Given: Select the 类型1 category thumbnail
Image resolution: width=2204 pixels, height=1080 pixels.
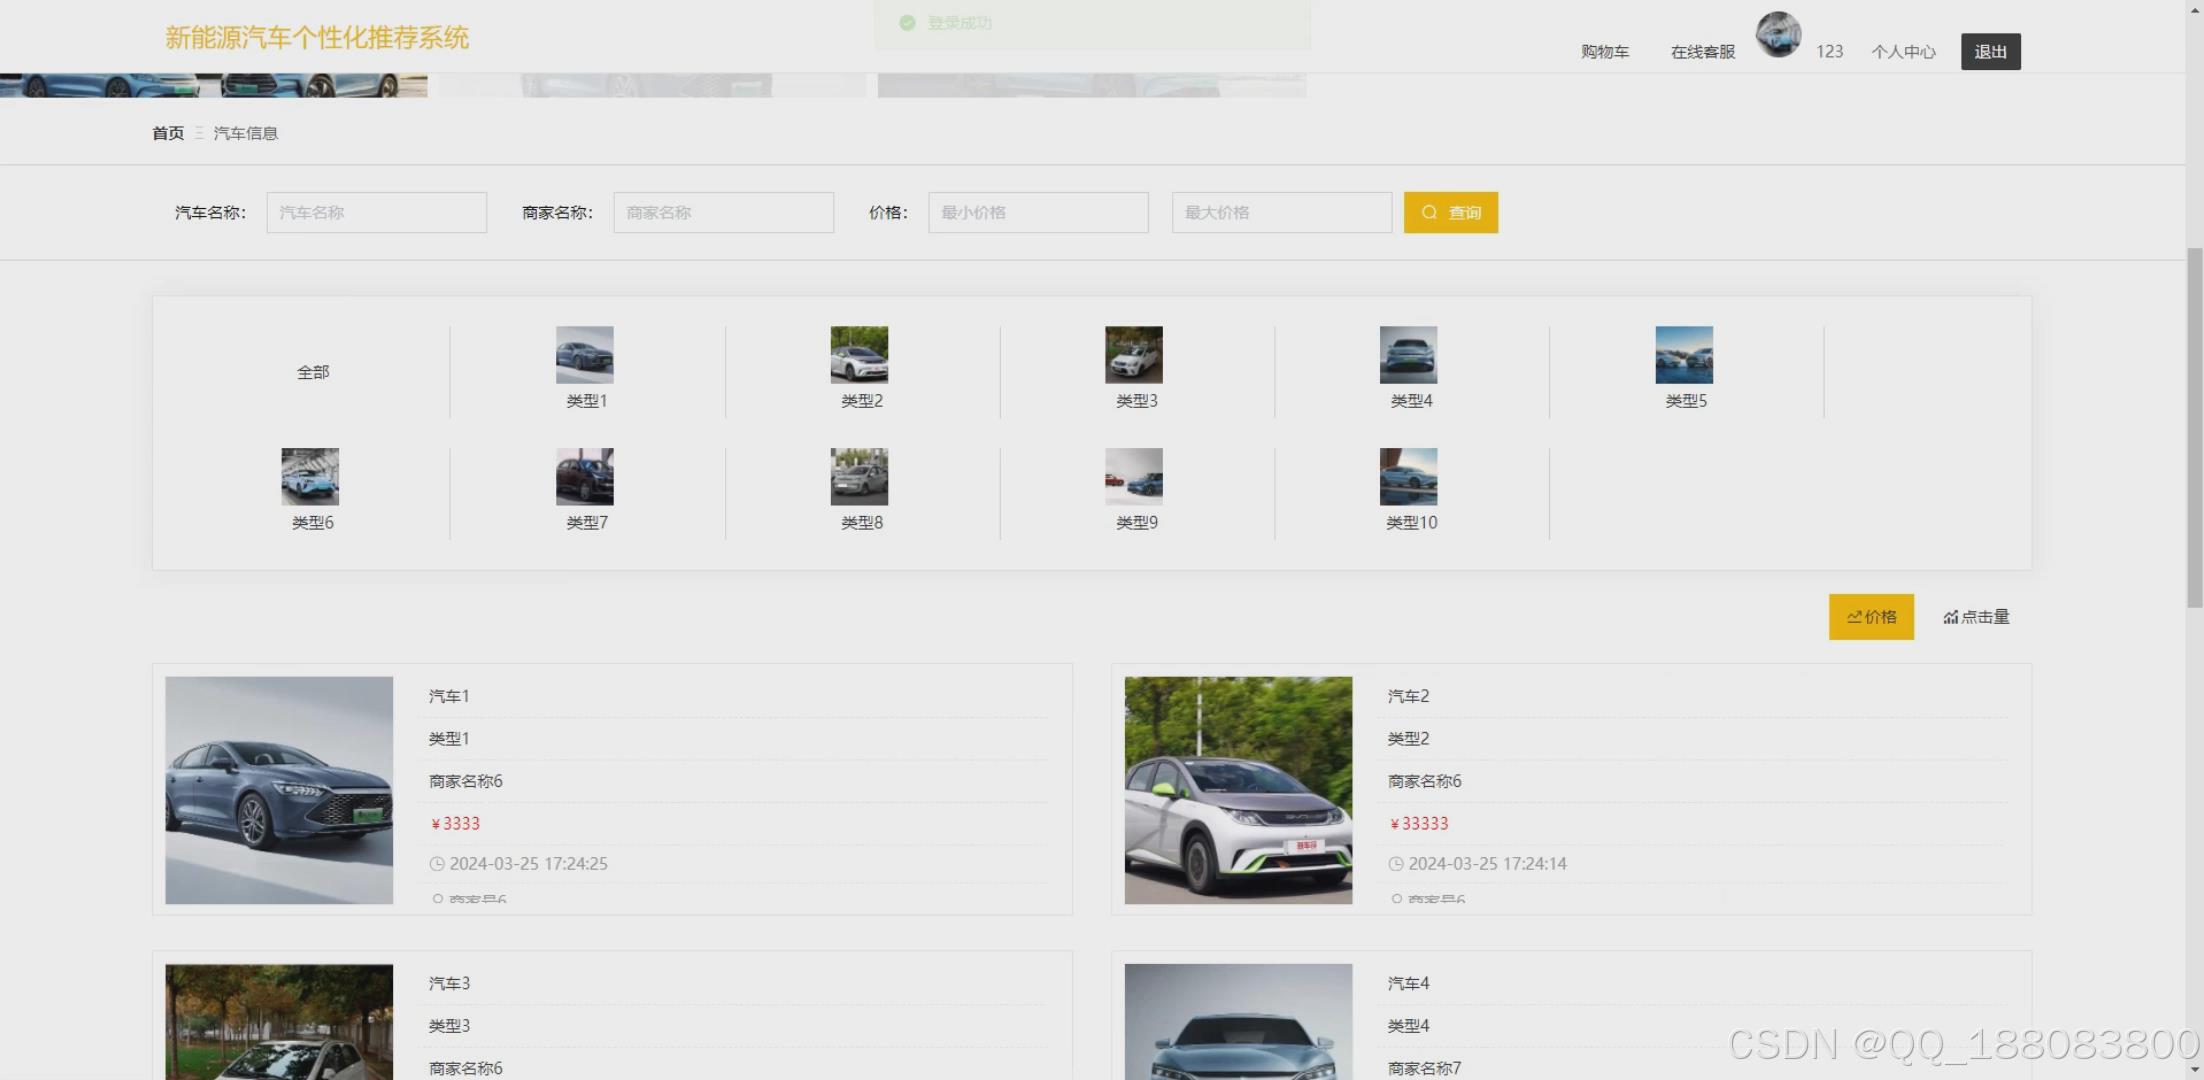Looking at the screenshot, I should (585, 355).
